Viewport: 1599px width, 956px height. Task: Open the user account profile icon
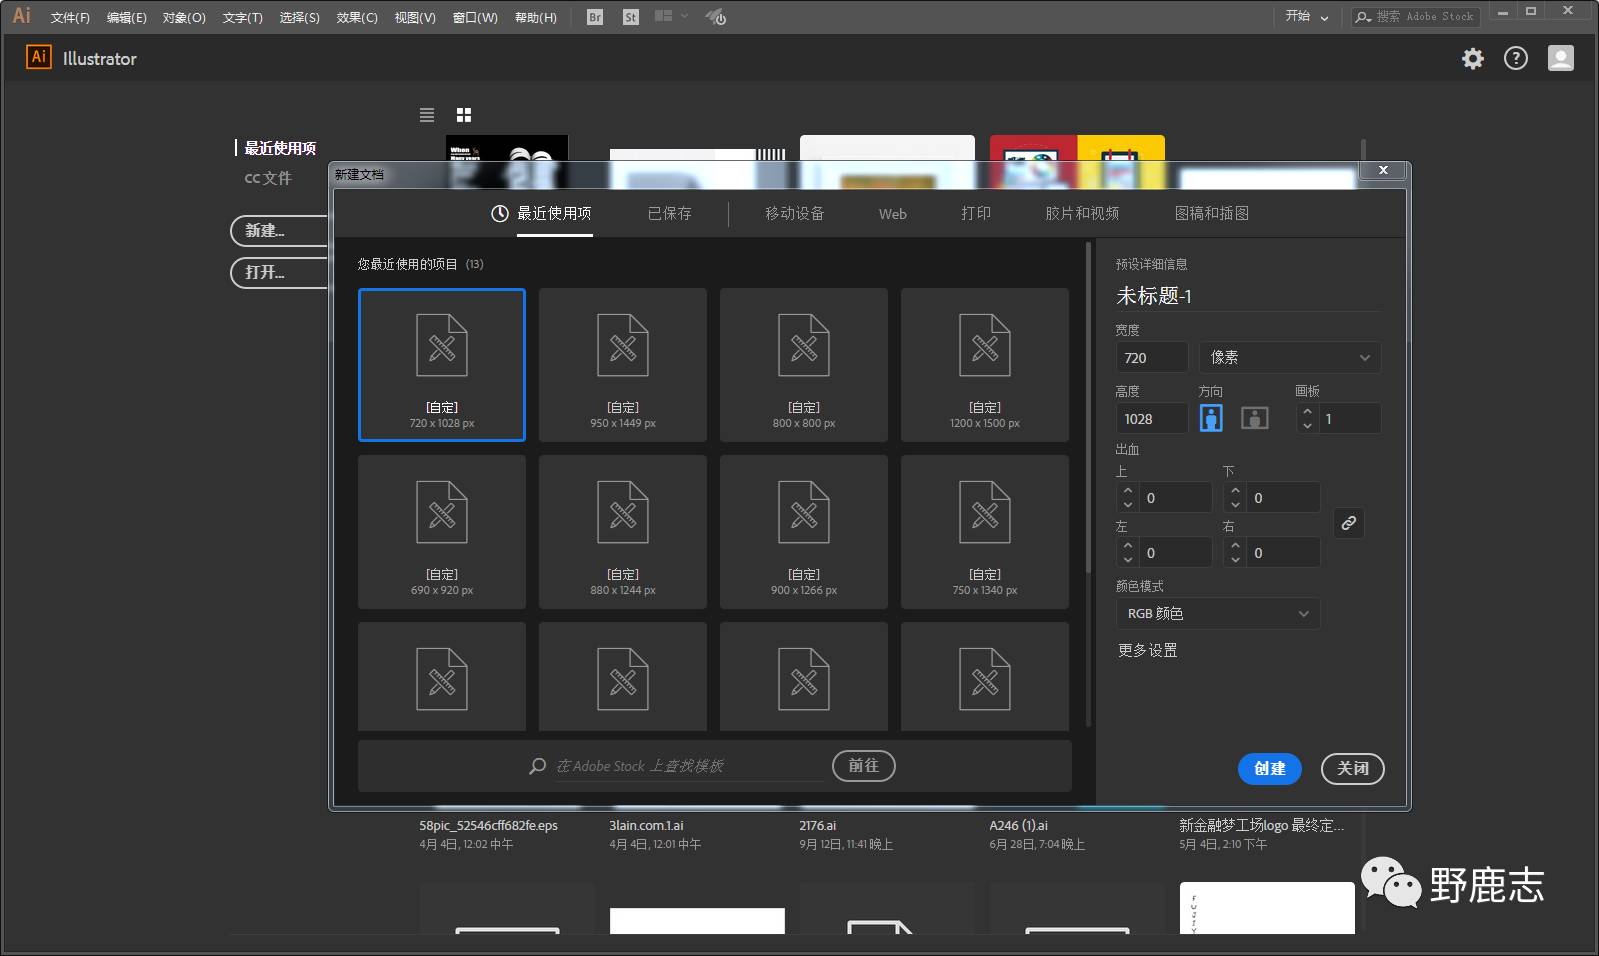(x=1560, y=59)
